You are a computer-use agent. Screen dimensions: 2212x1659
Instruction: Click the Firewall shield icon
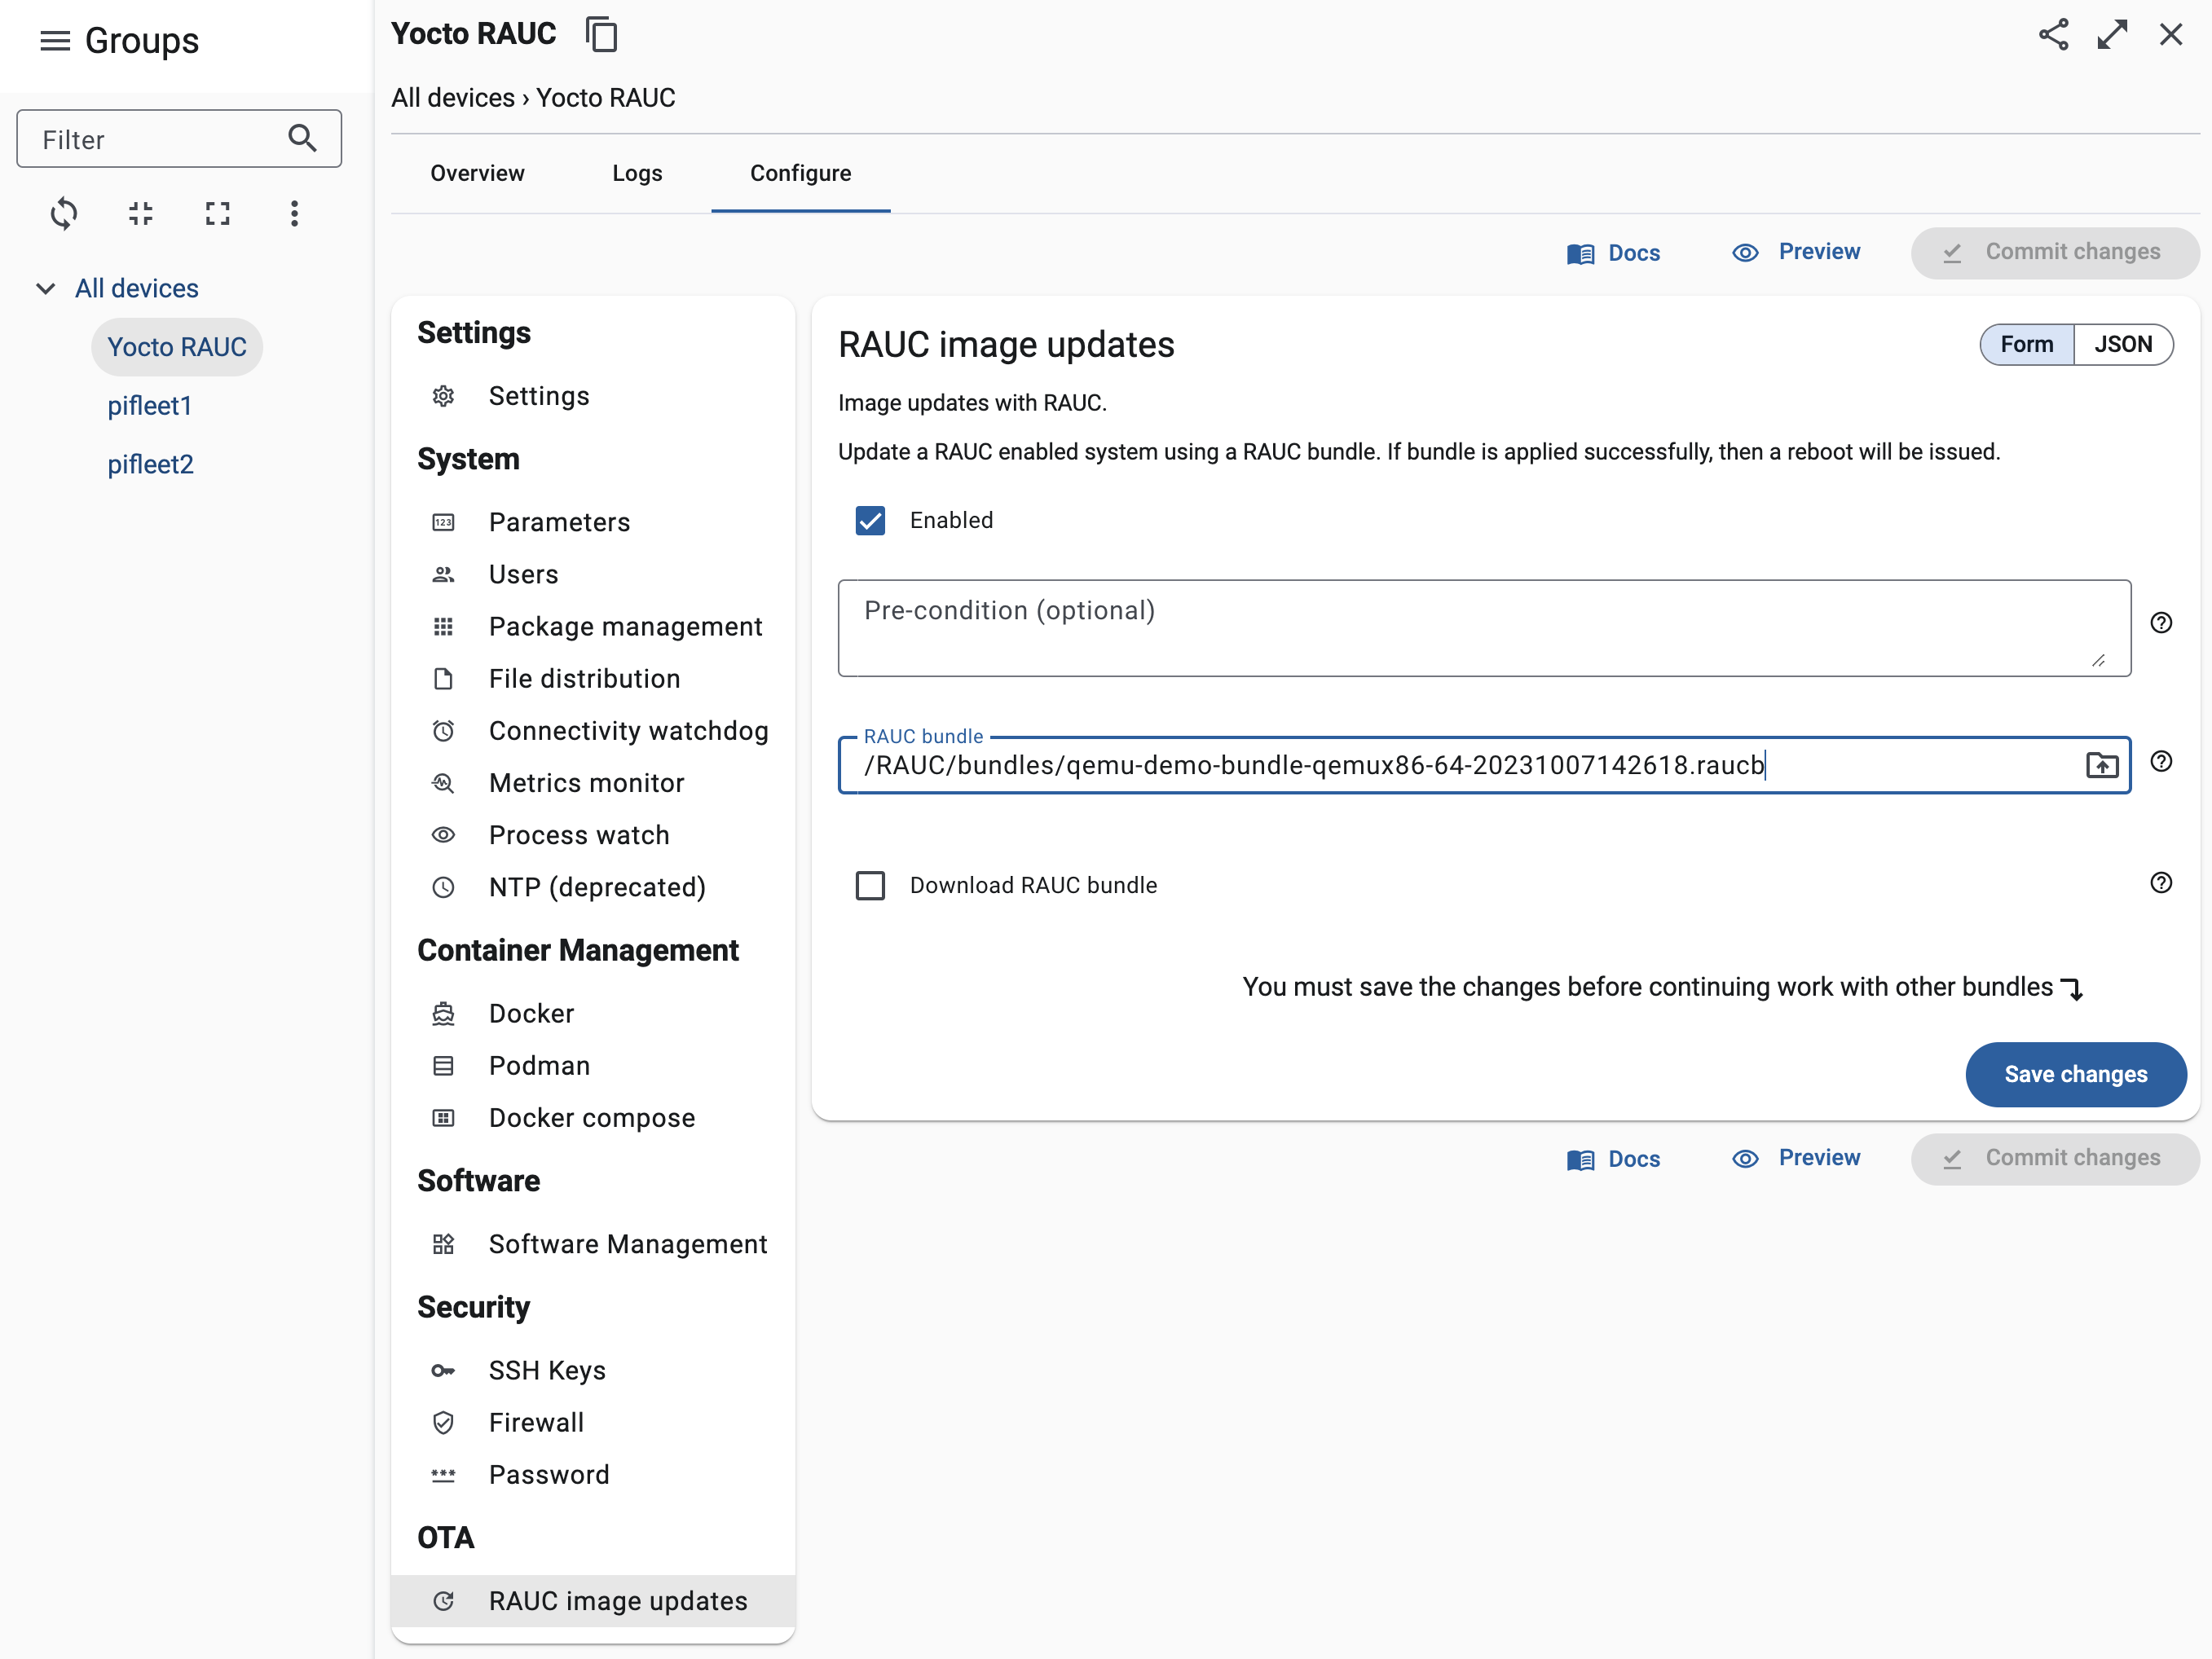443,1422
